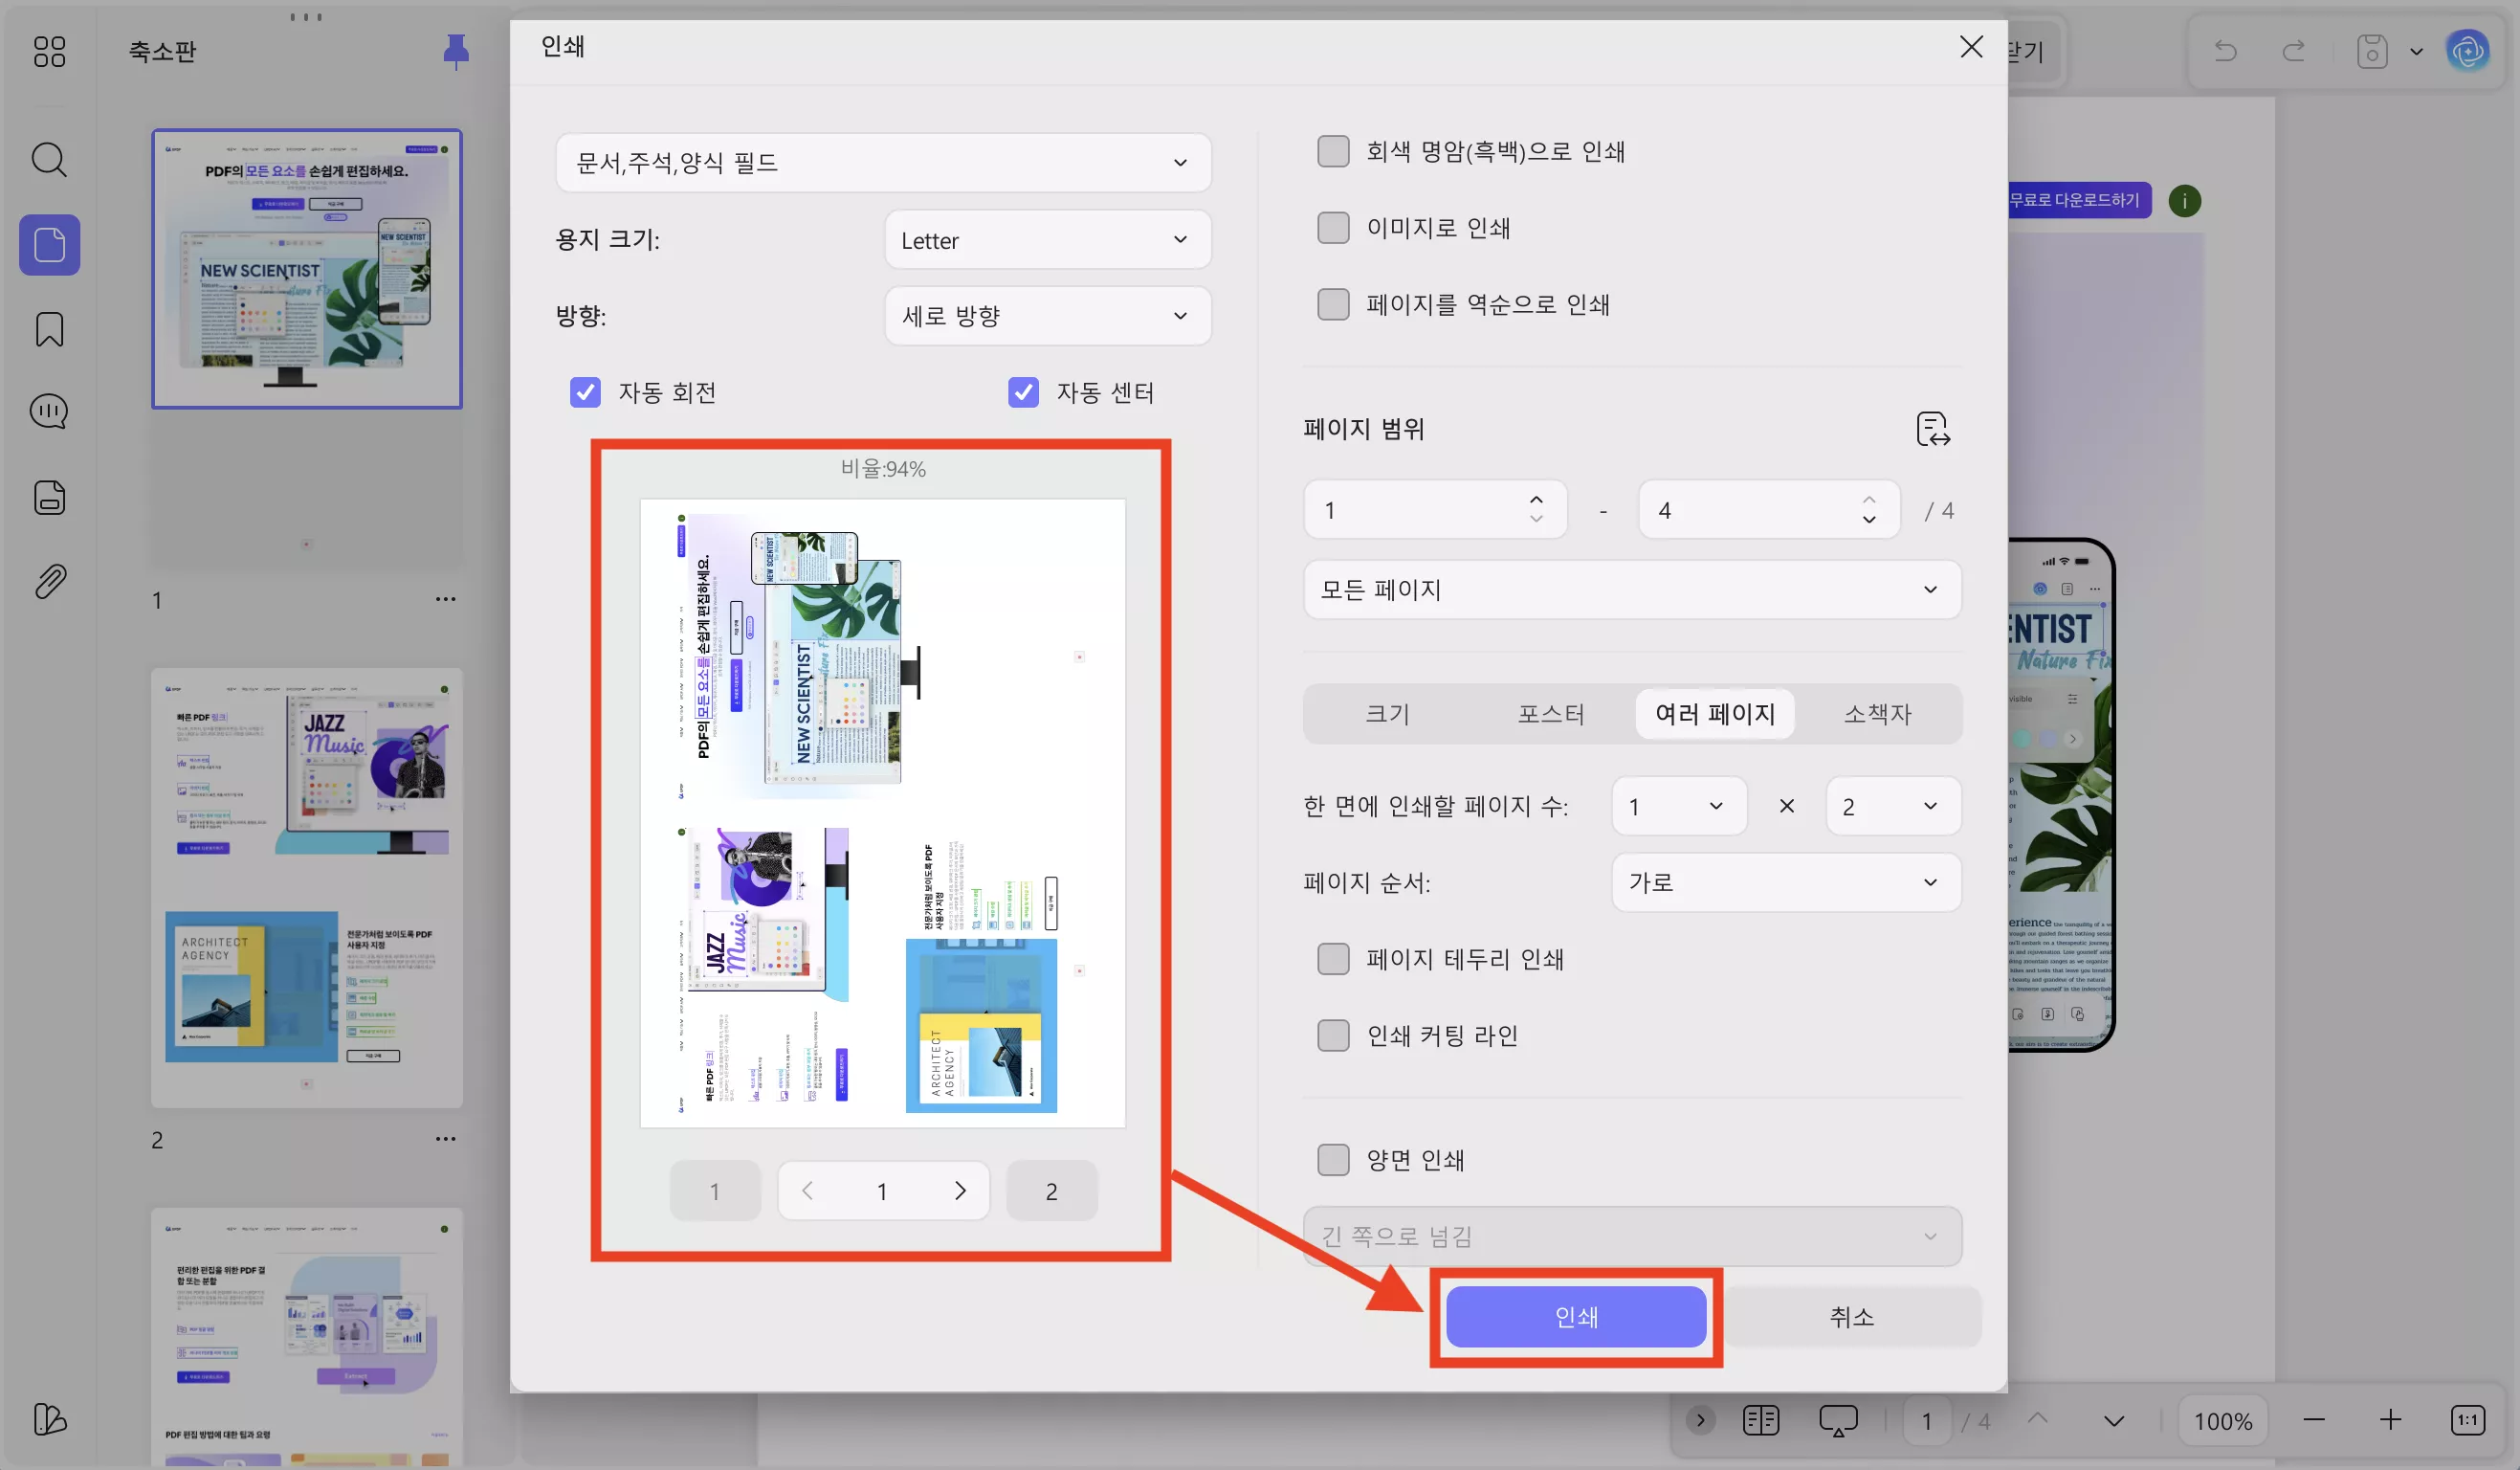Enable the 양면 인쇄 duplex checkbox
The image size is (2520, 1470).
click(1333, 1159)
